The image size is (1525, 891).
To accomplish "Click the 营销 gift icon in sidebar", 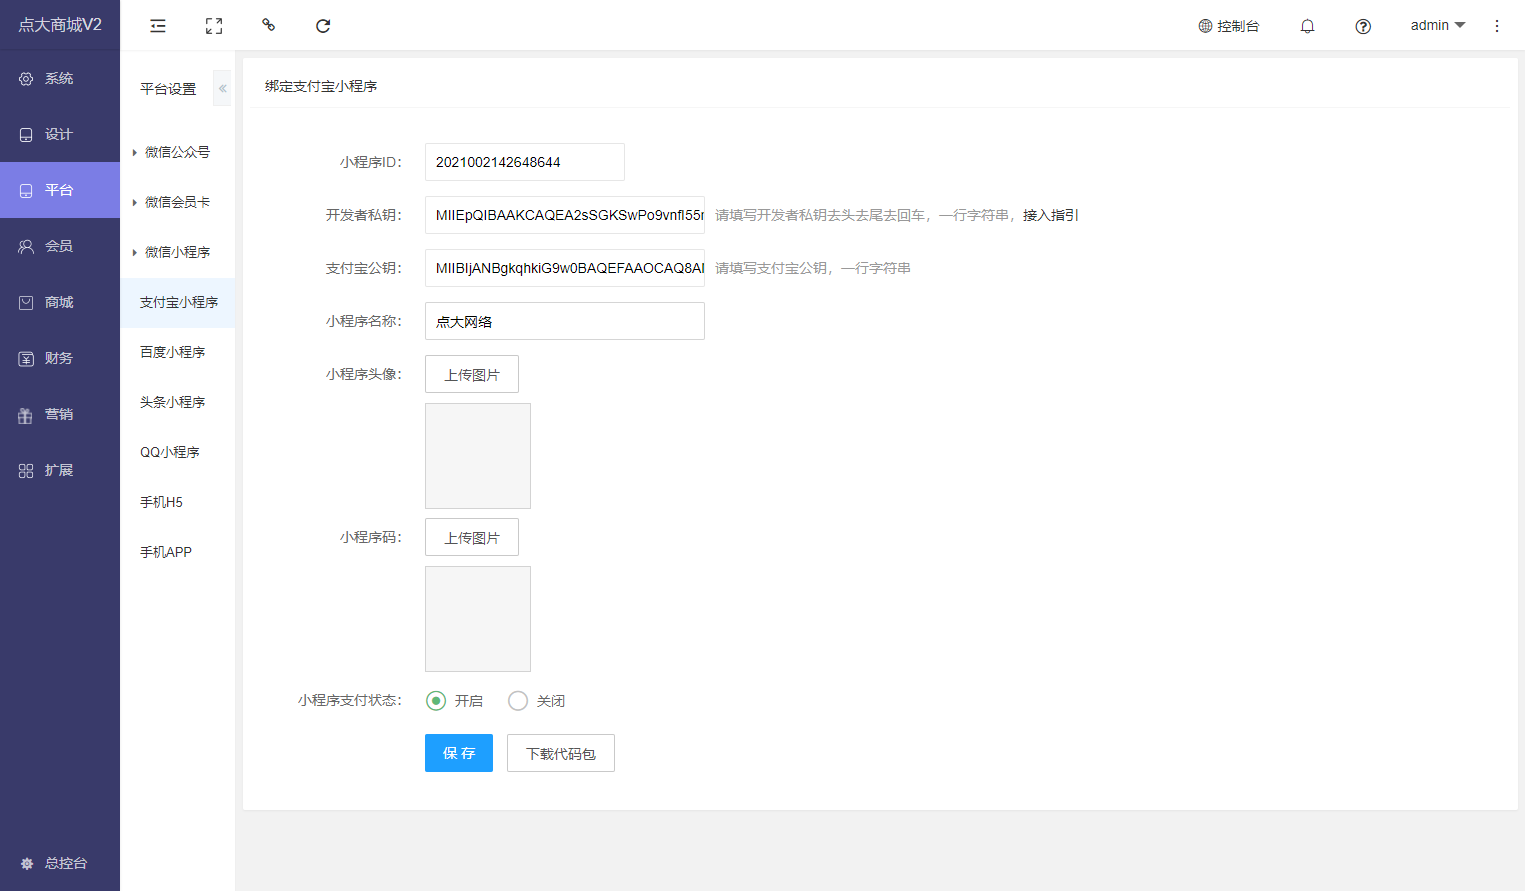I will [26, 415].
